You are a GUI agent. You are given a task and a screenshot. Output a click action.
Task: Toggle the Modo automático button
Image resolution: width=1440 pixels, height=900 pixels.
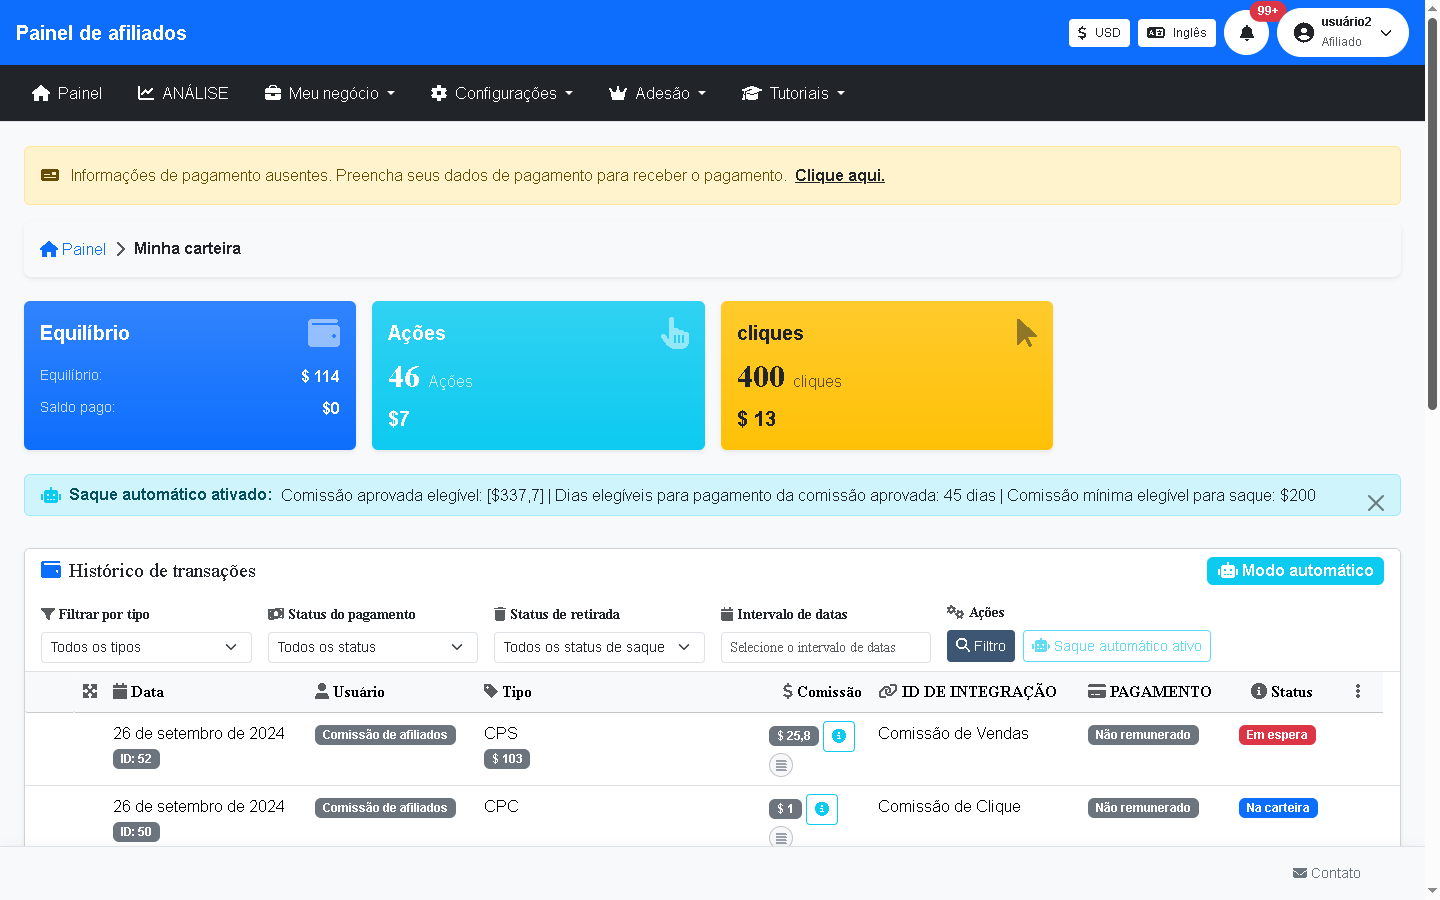pyautogui.click(x=1295, y=571)
